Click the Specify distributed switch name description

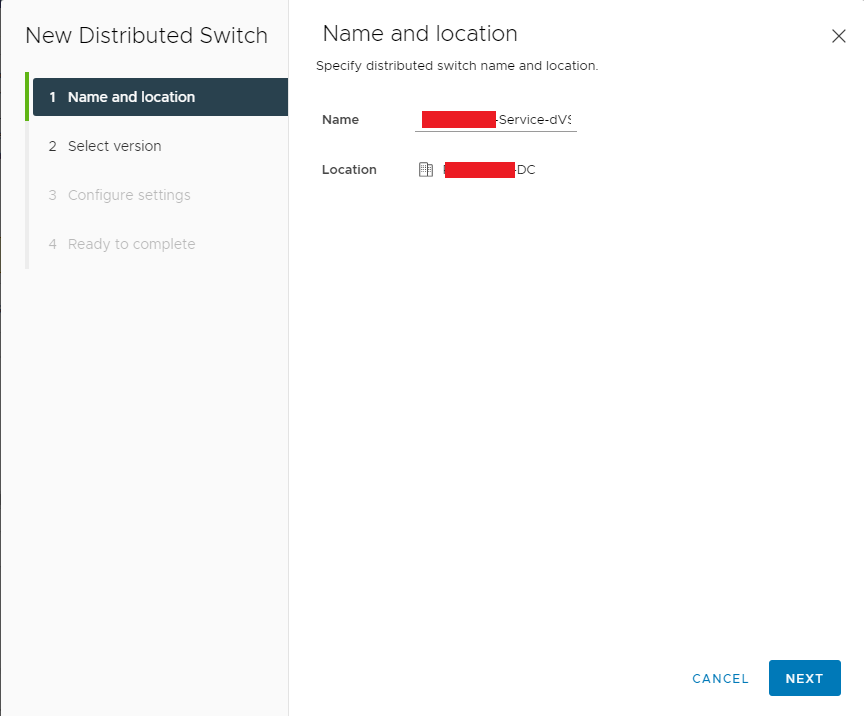[457, 66]
